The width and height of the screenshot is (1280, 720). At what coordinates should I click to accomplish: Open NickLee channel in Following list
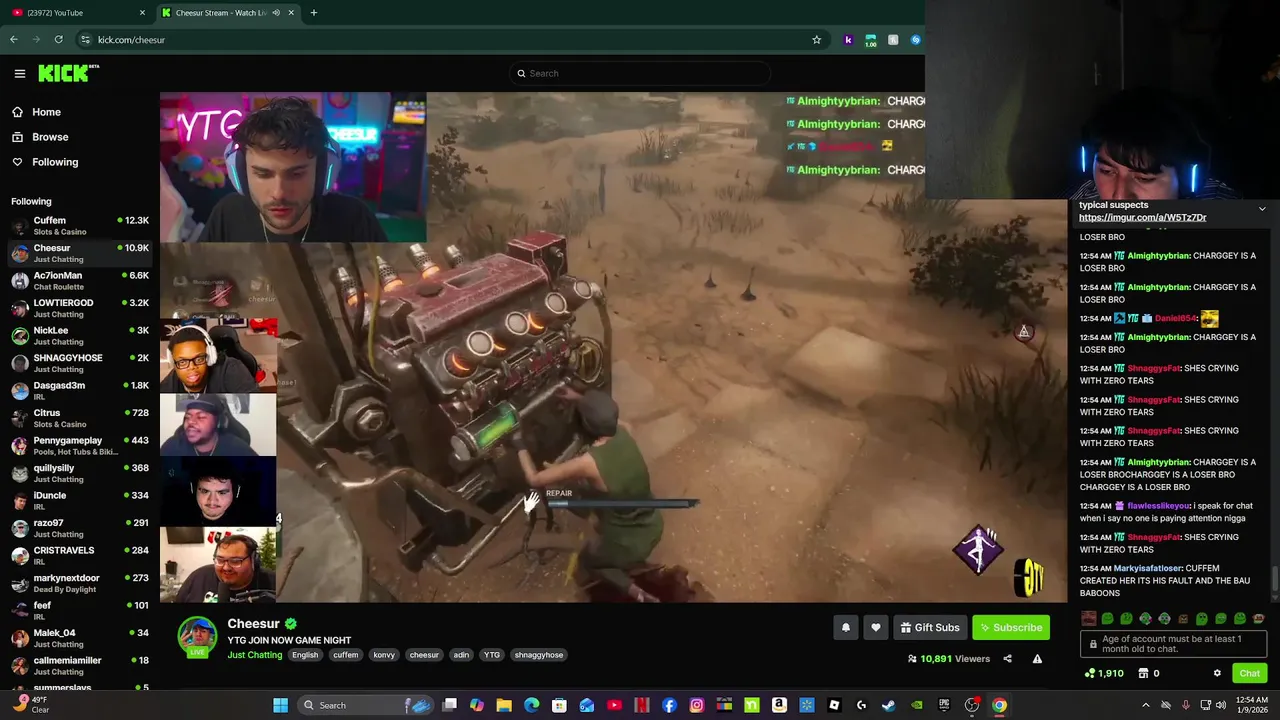pos(80,336)
